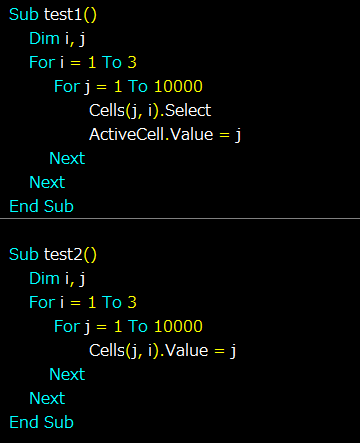
Task: Click Sub keyword before test2
Action: [24, 255]
